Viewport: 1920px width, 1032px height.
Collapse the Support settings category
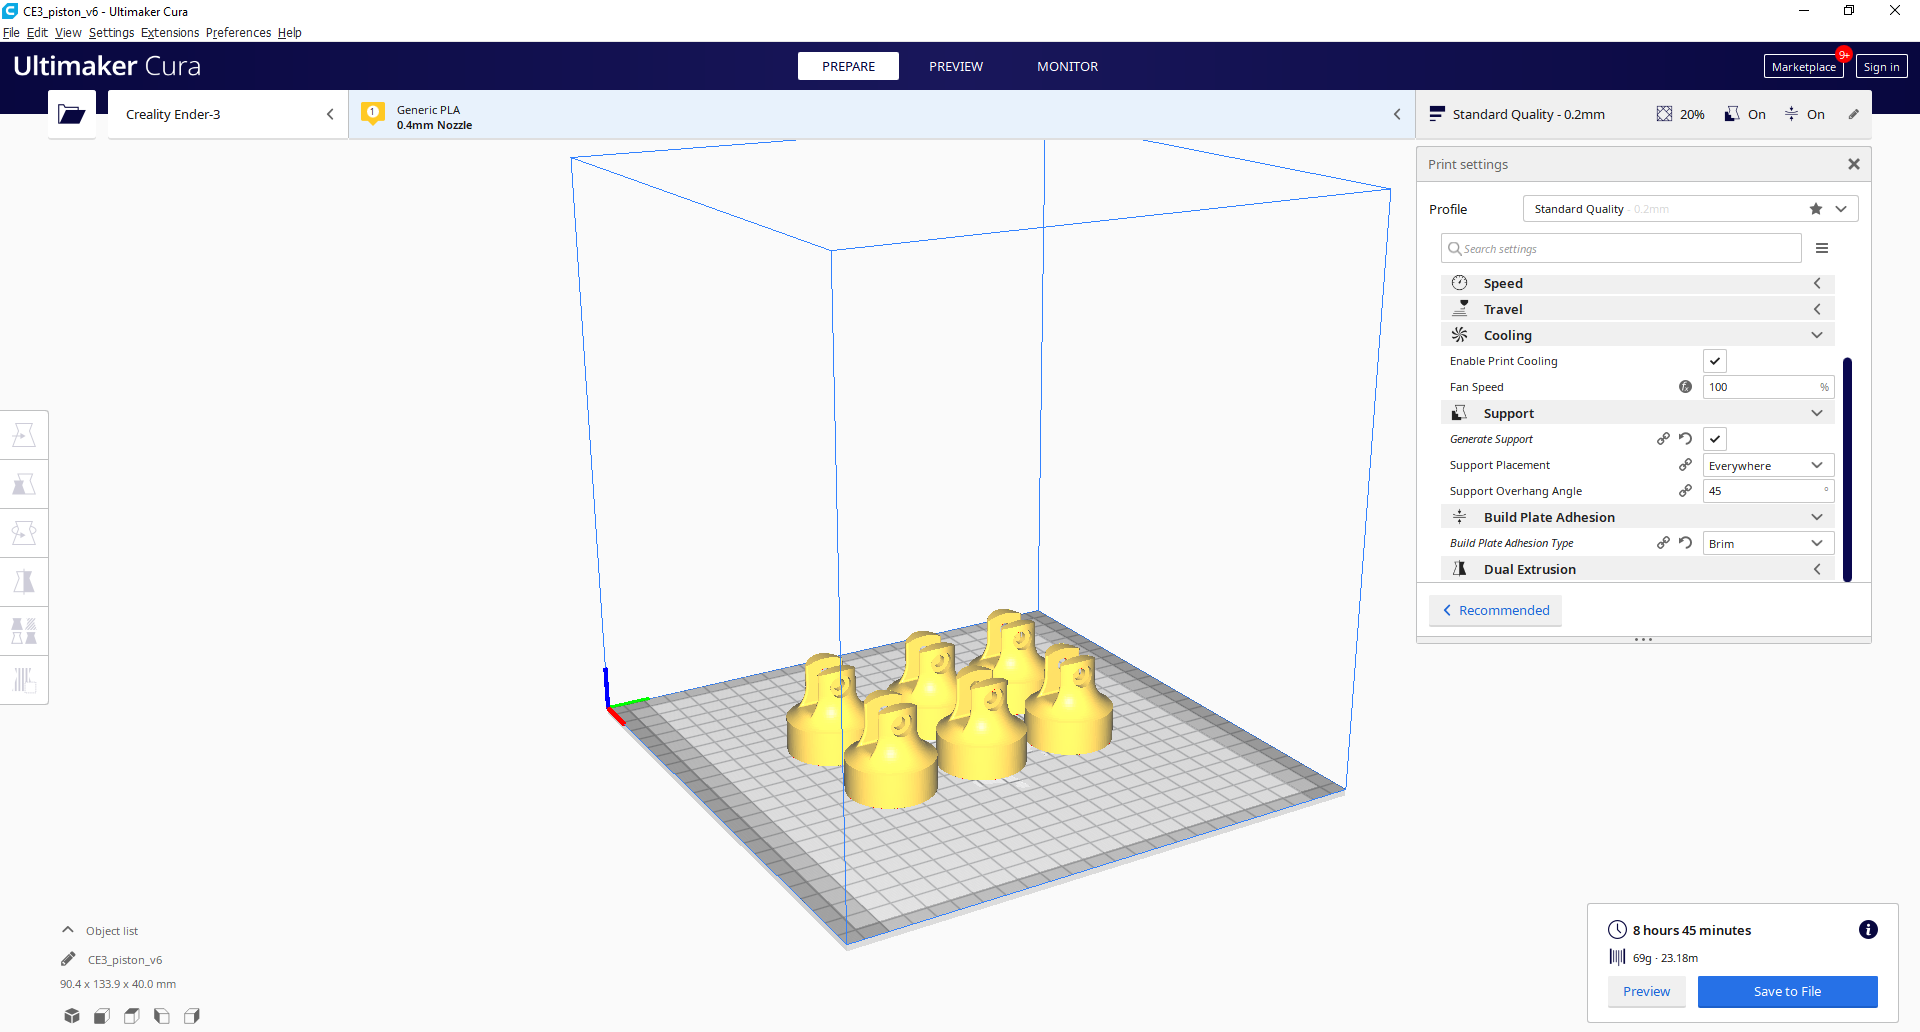1637,413
